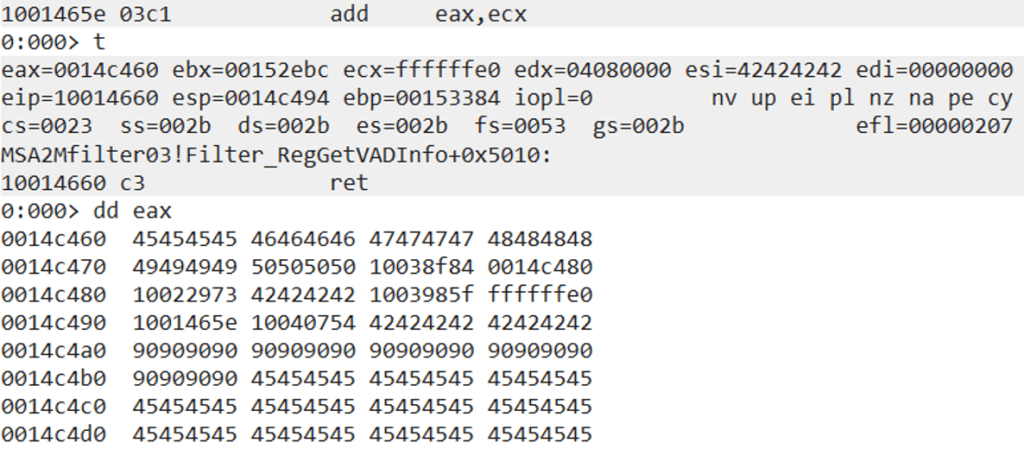This screenshot has width=1024, height=449.
Task: Select the 10040754 value in the dump
Action: coord(303,324)
